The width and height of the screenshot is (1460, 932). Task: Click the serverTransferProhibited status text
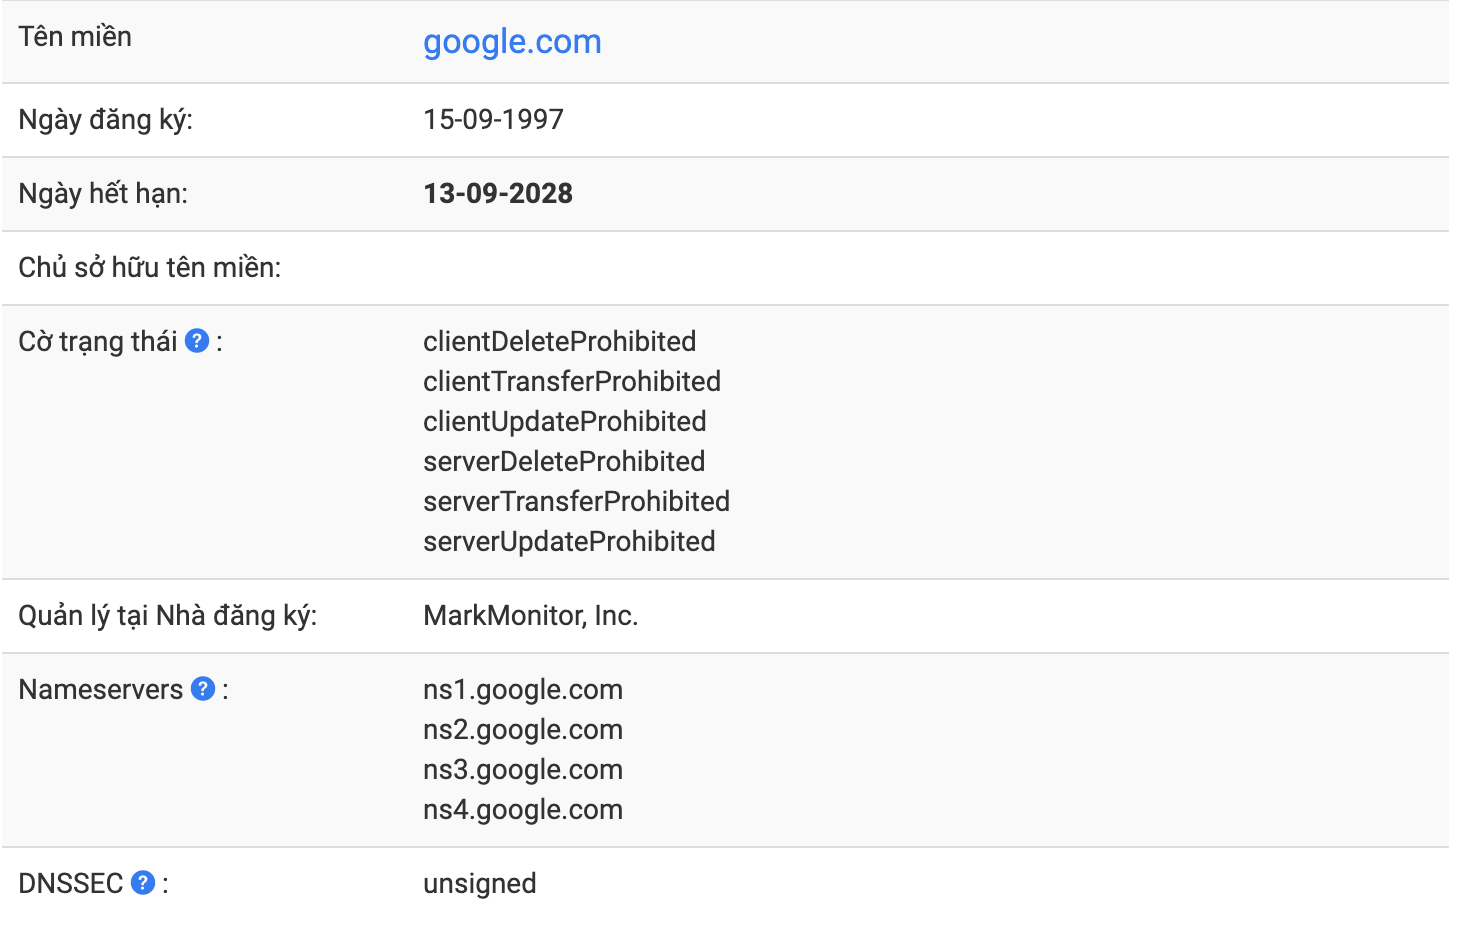tap(576, 502)
